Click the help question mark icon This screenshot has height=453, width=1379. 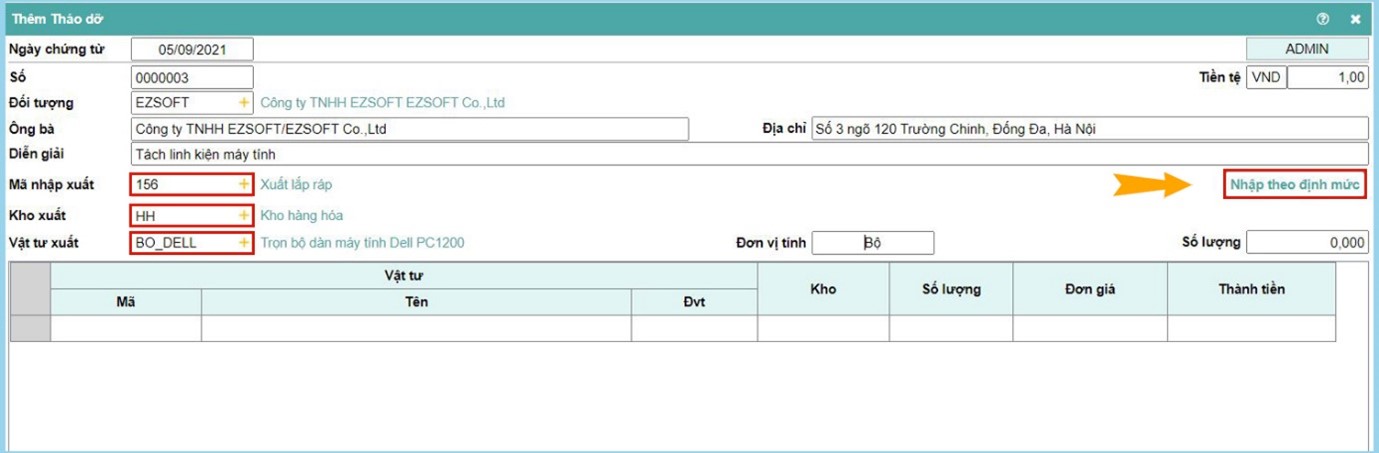coord(1323,19)
